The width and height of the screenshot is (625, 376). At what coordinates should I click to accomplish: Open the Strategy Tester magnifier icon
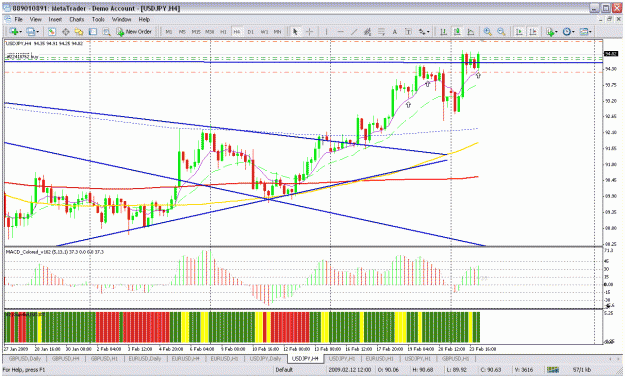point(106,31)
